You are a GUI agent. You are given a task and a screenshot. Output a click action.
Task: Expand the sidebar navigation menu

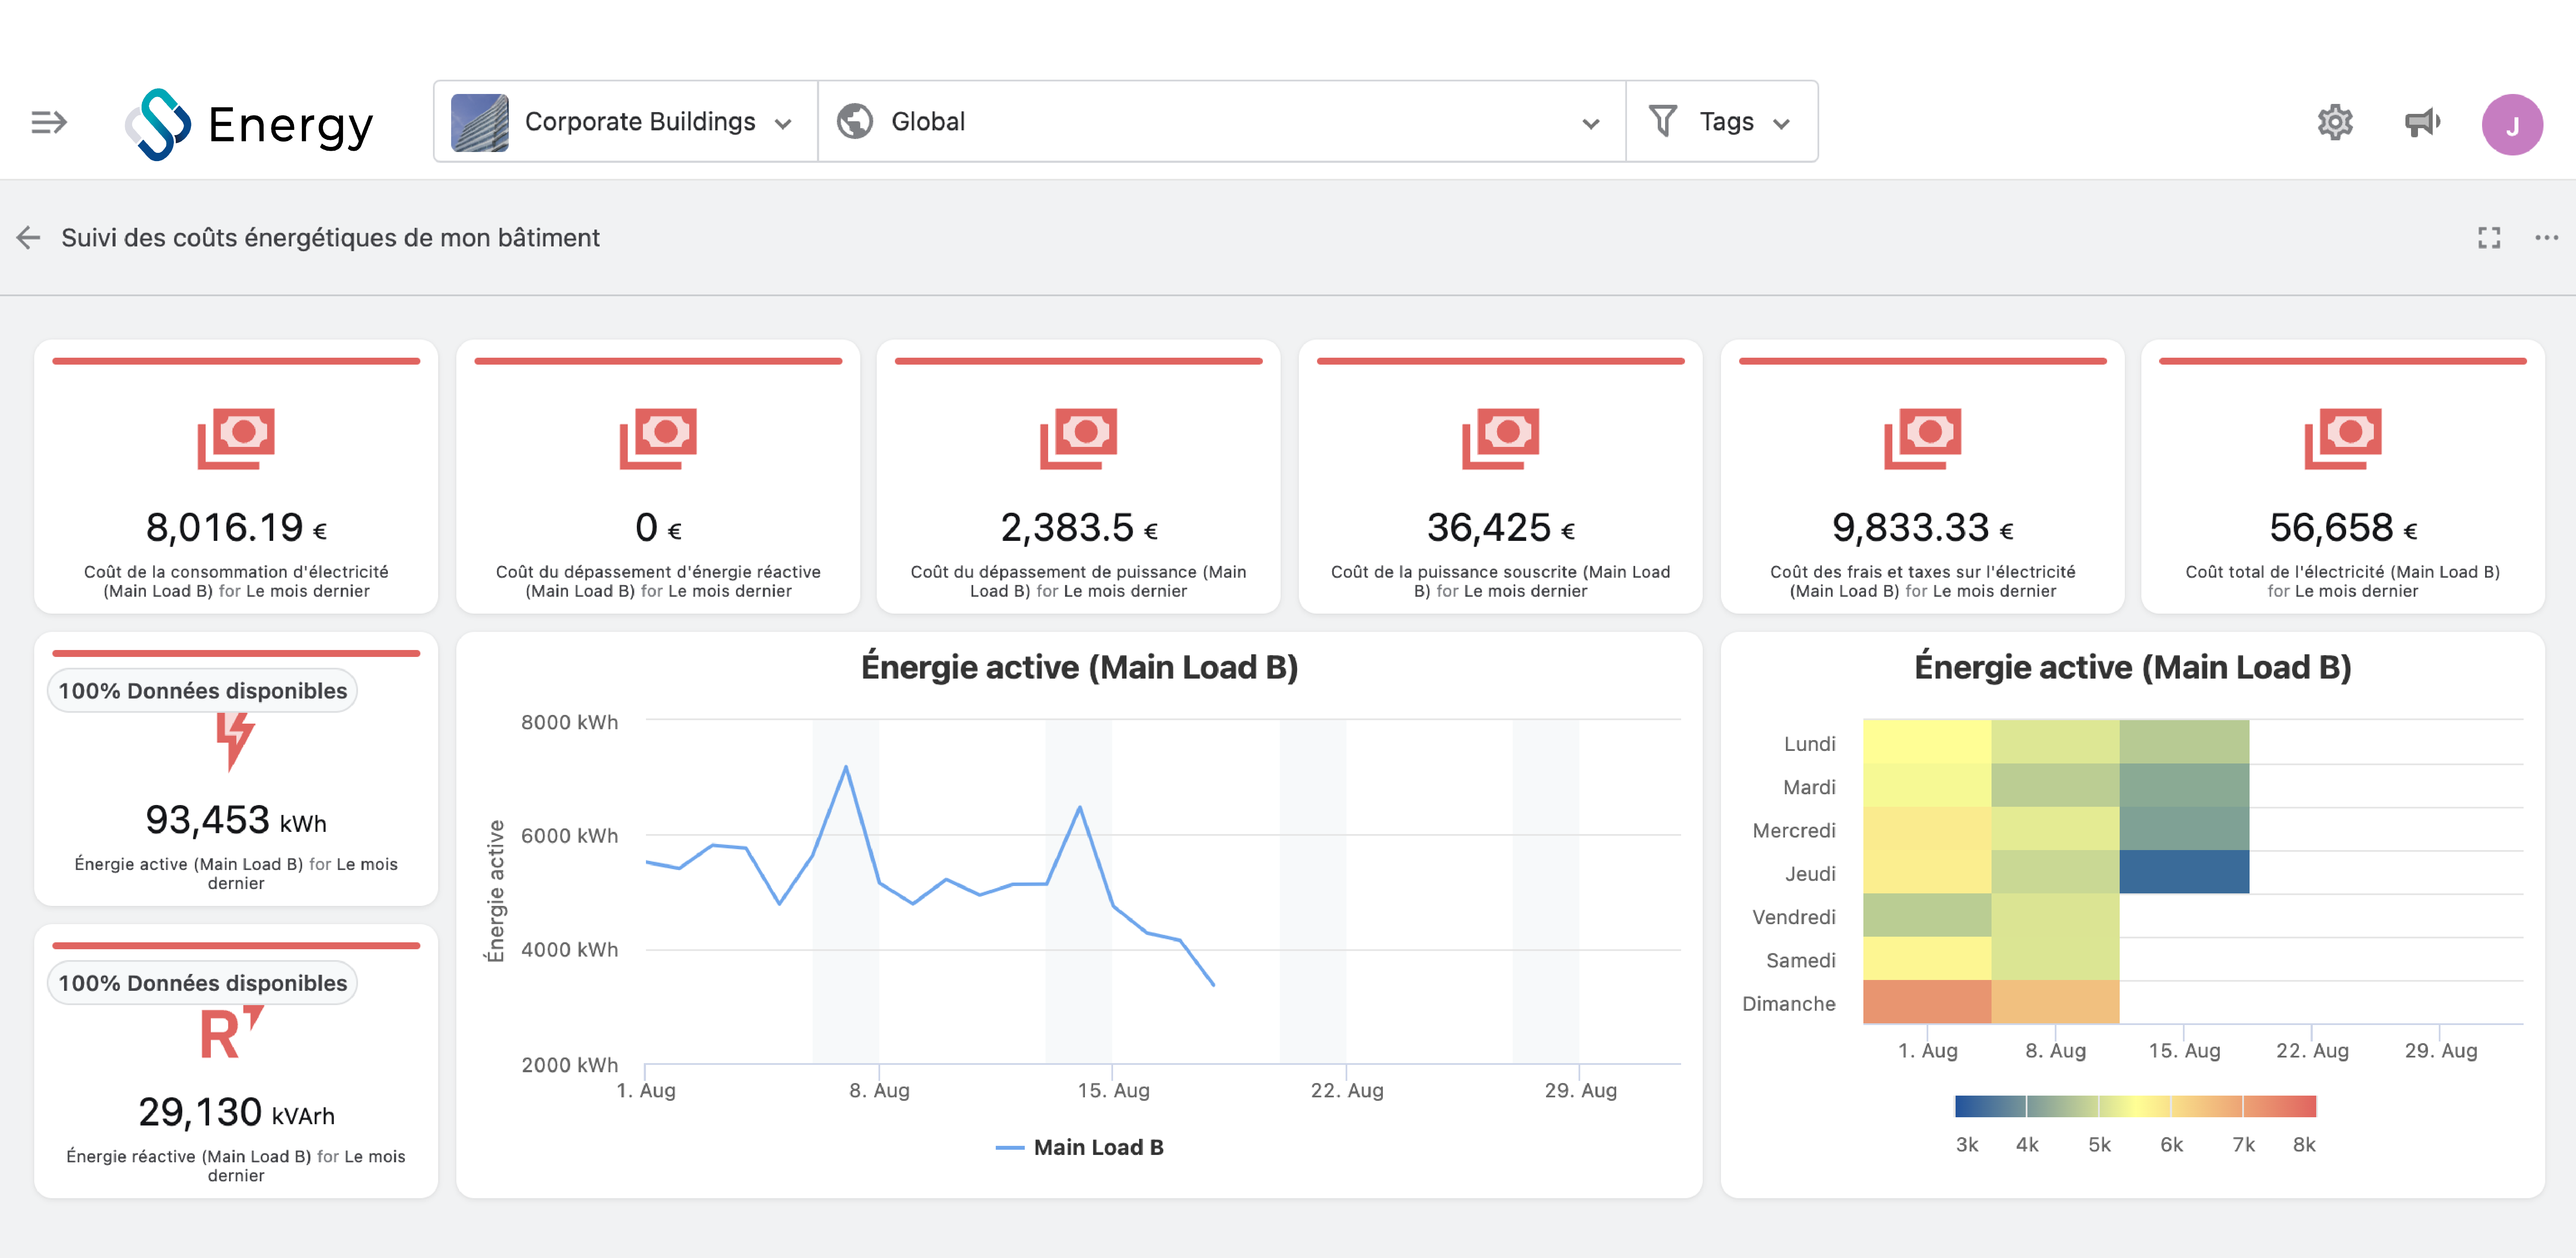[x=48, y=122]
